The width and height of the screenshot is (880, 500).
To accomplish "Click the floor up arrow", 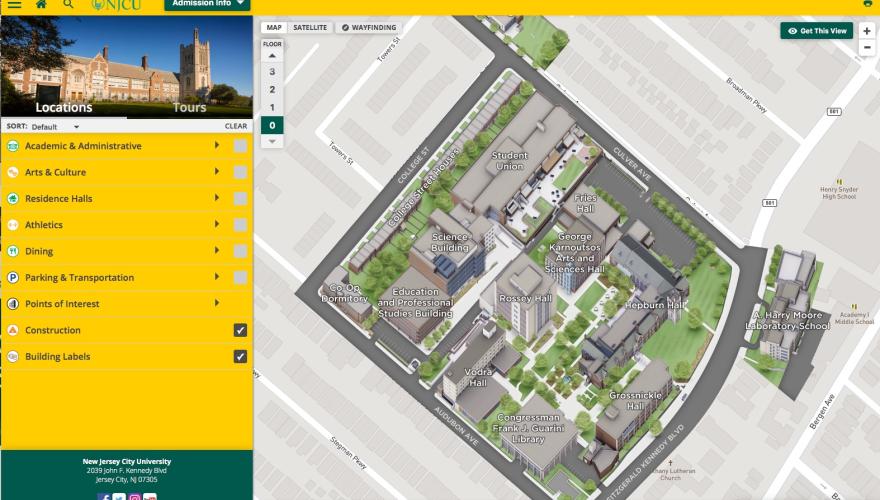I will point(272,56).
